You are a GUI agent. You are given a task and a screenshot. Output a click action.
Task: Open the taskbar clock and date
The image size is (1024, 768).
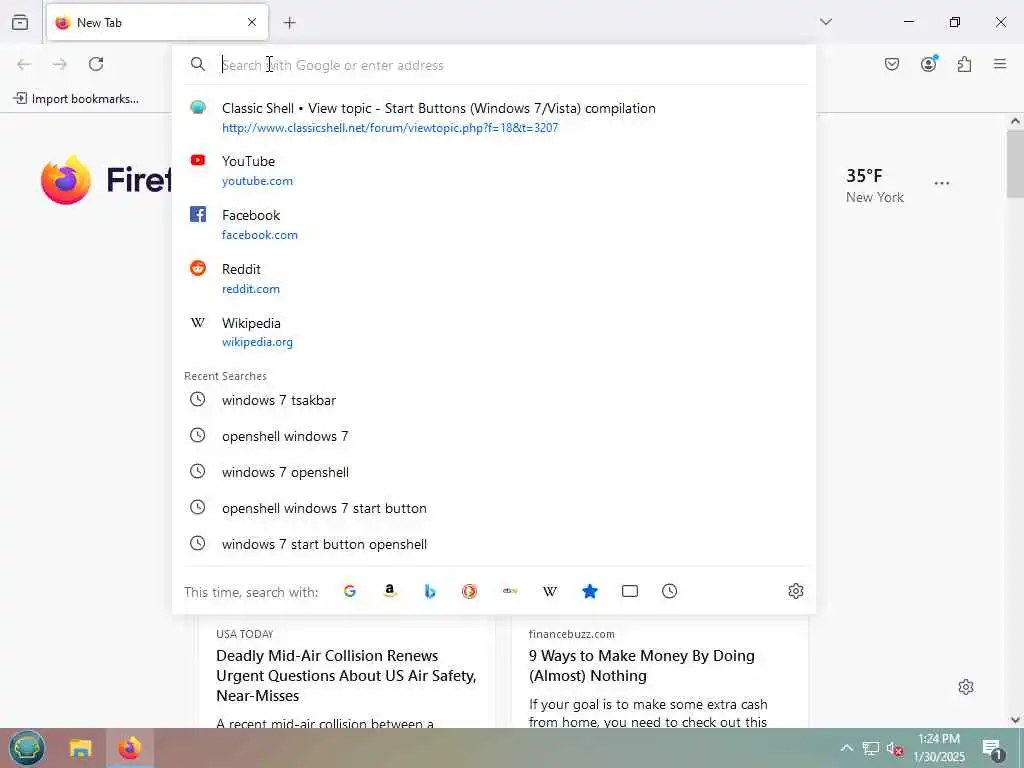tap(939, 748)
